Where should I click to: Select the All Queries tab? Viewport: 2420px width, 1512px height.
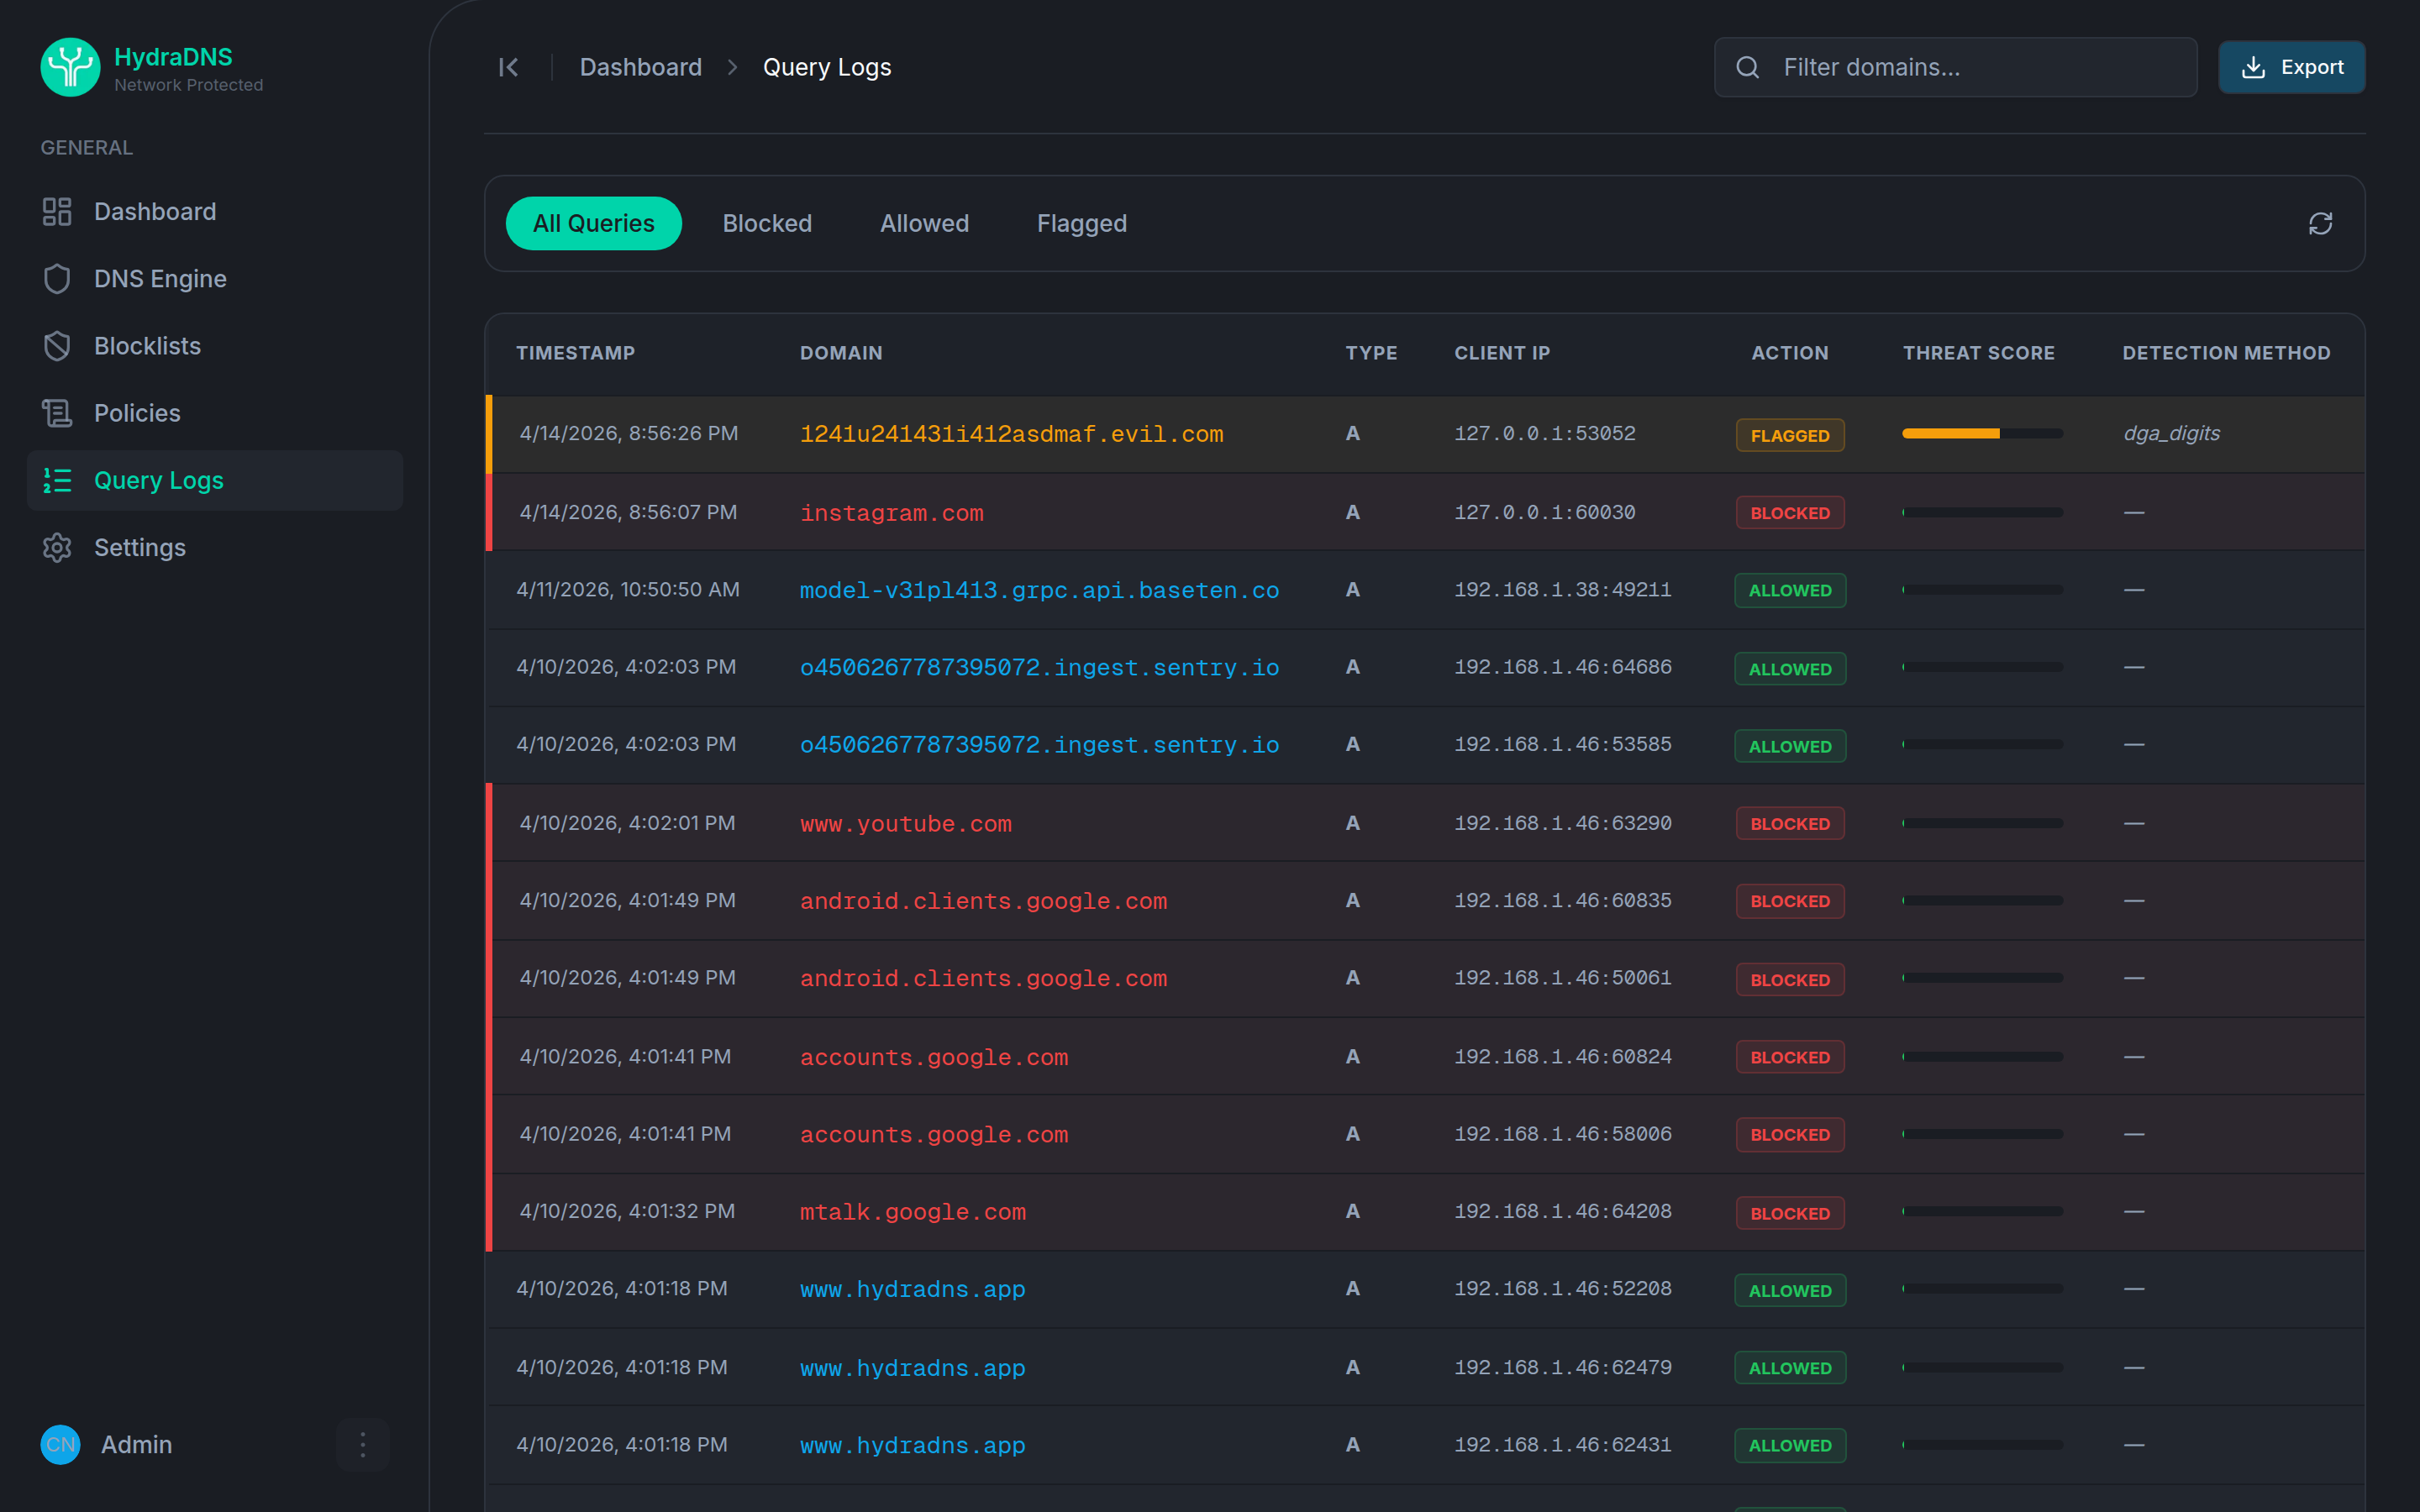coord(594,223)
